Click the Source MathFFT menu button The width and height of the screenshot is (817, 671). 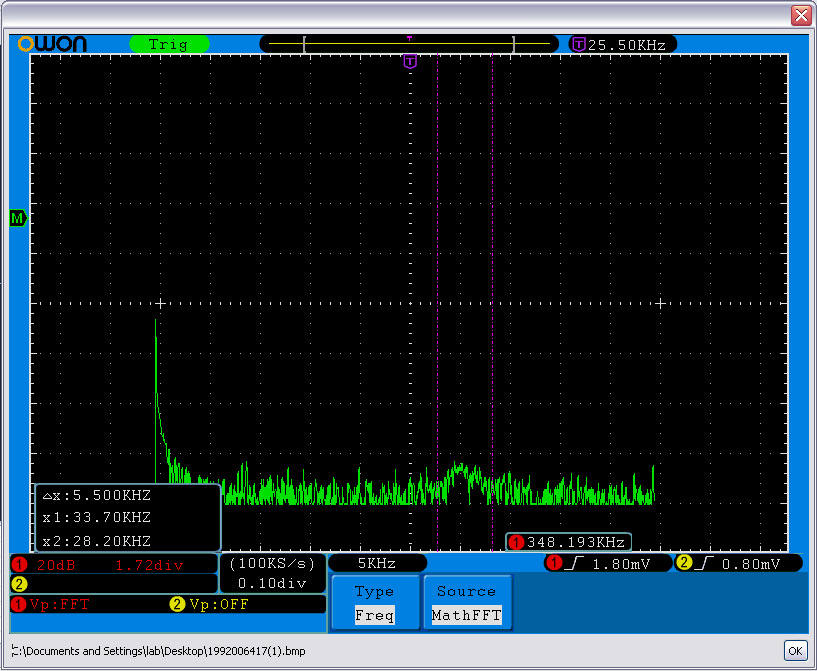(467, 603)
